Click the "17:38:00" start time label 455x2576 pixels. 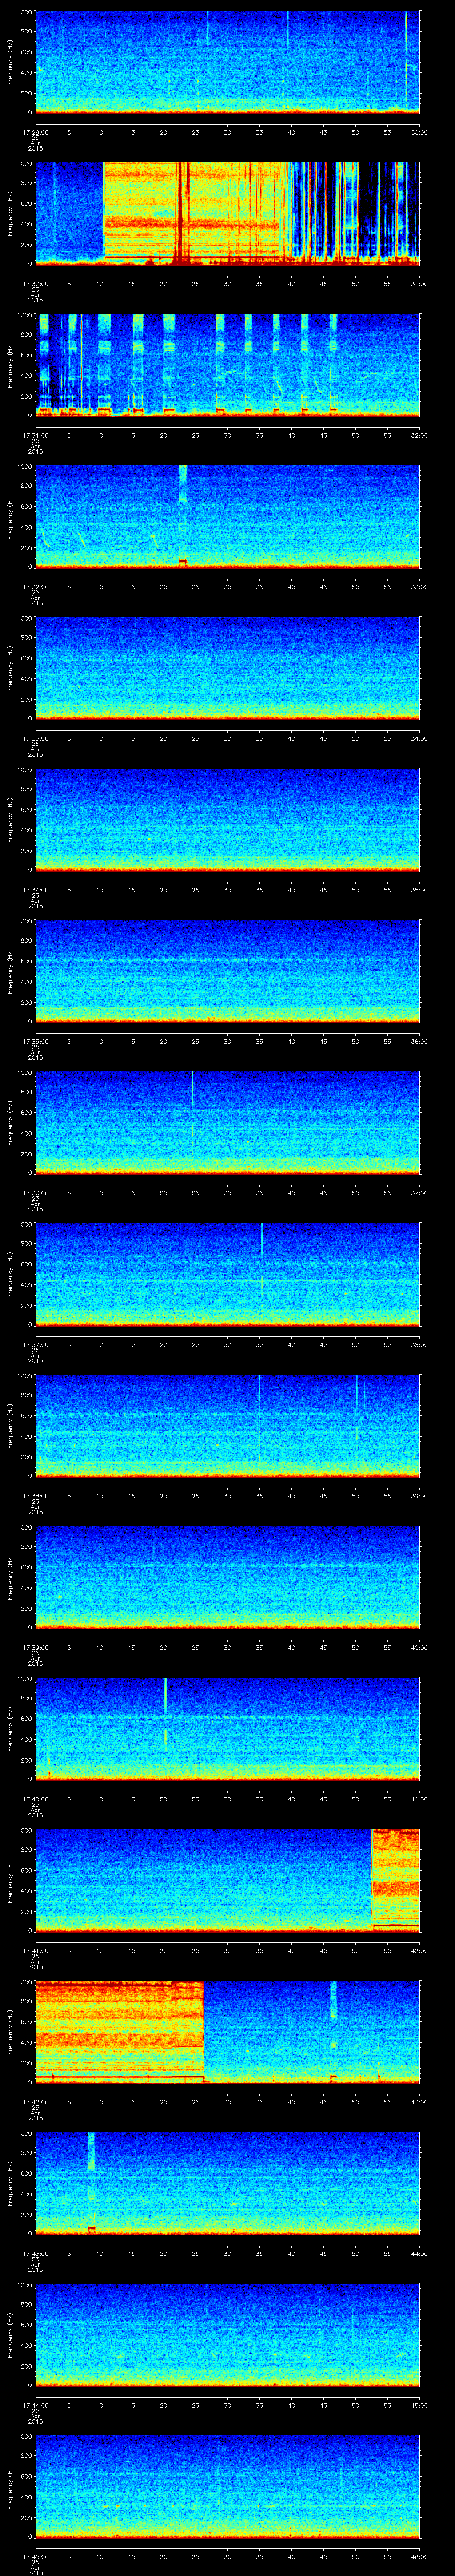(x=35, y=1495)
